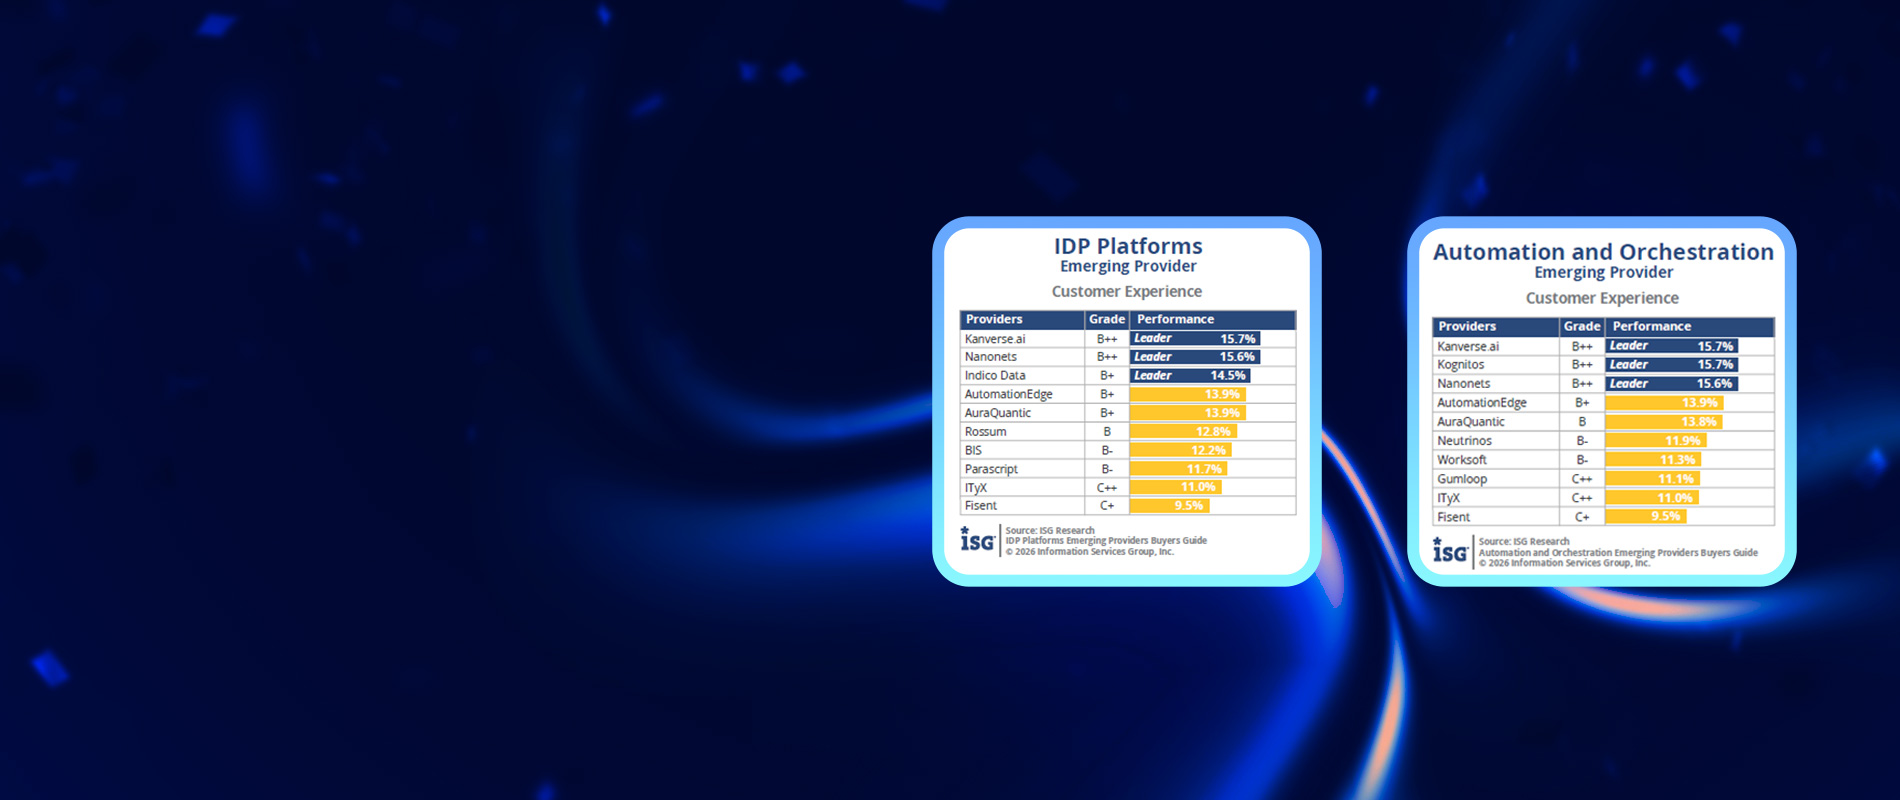The width and height of the screenshot is (1900, 800).
Task: Click the "Grade" column header in IDP Platforms table
Action: point(1107,320)
